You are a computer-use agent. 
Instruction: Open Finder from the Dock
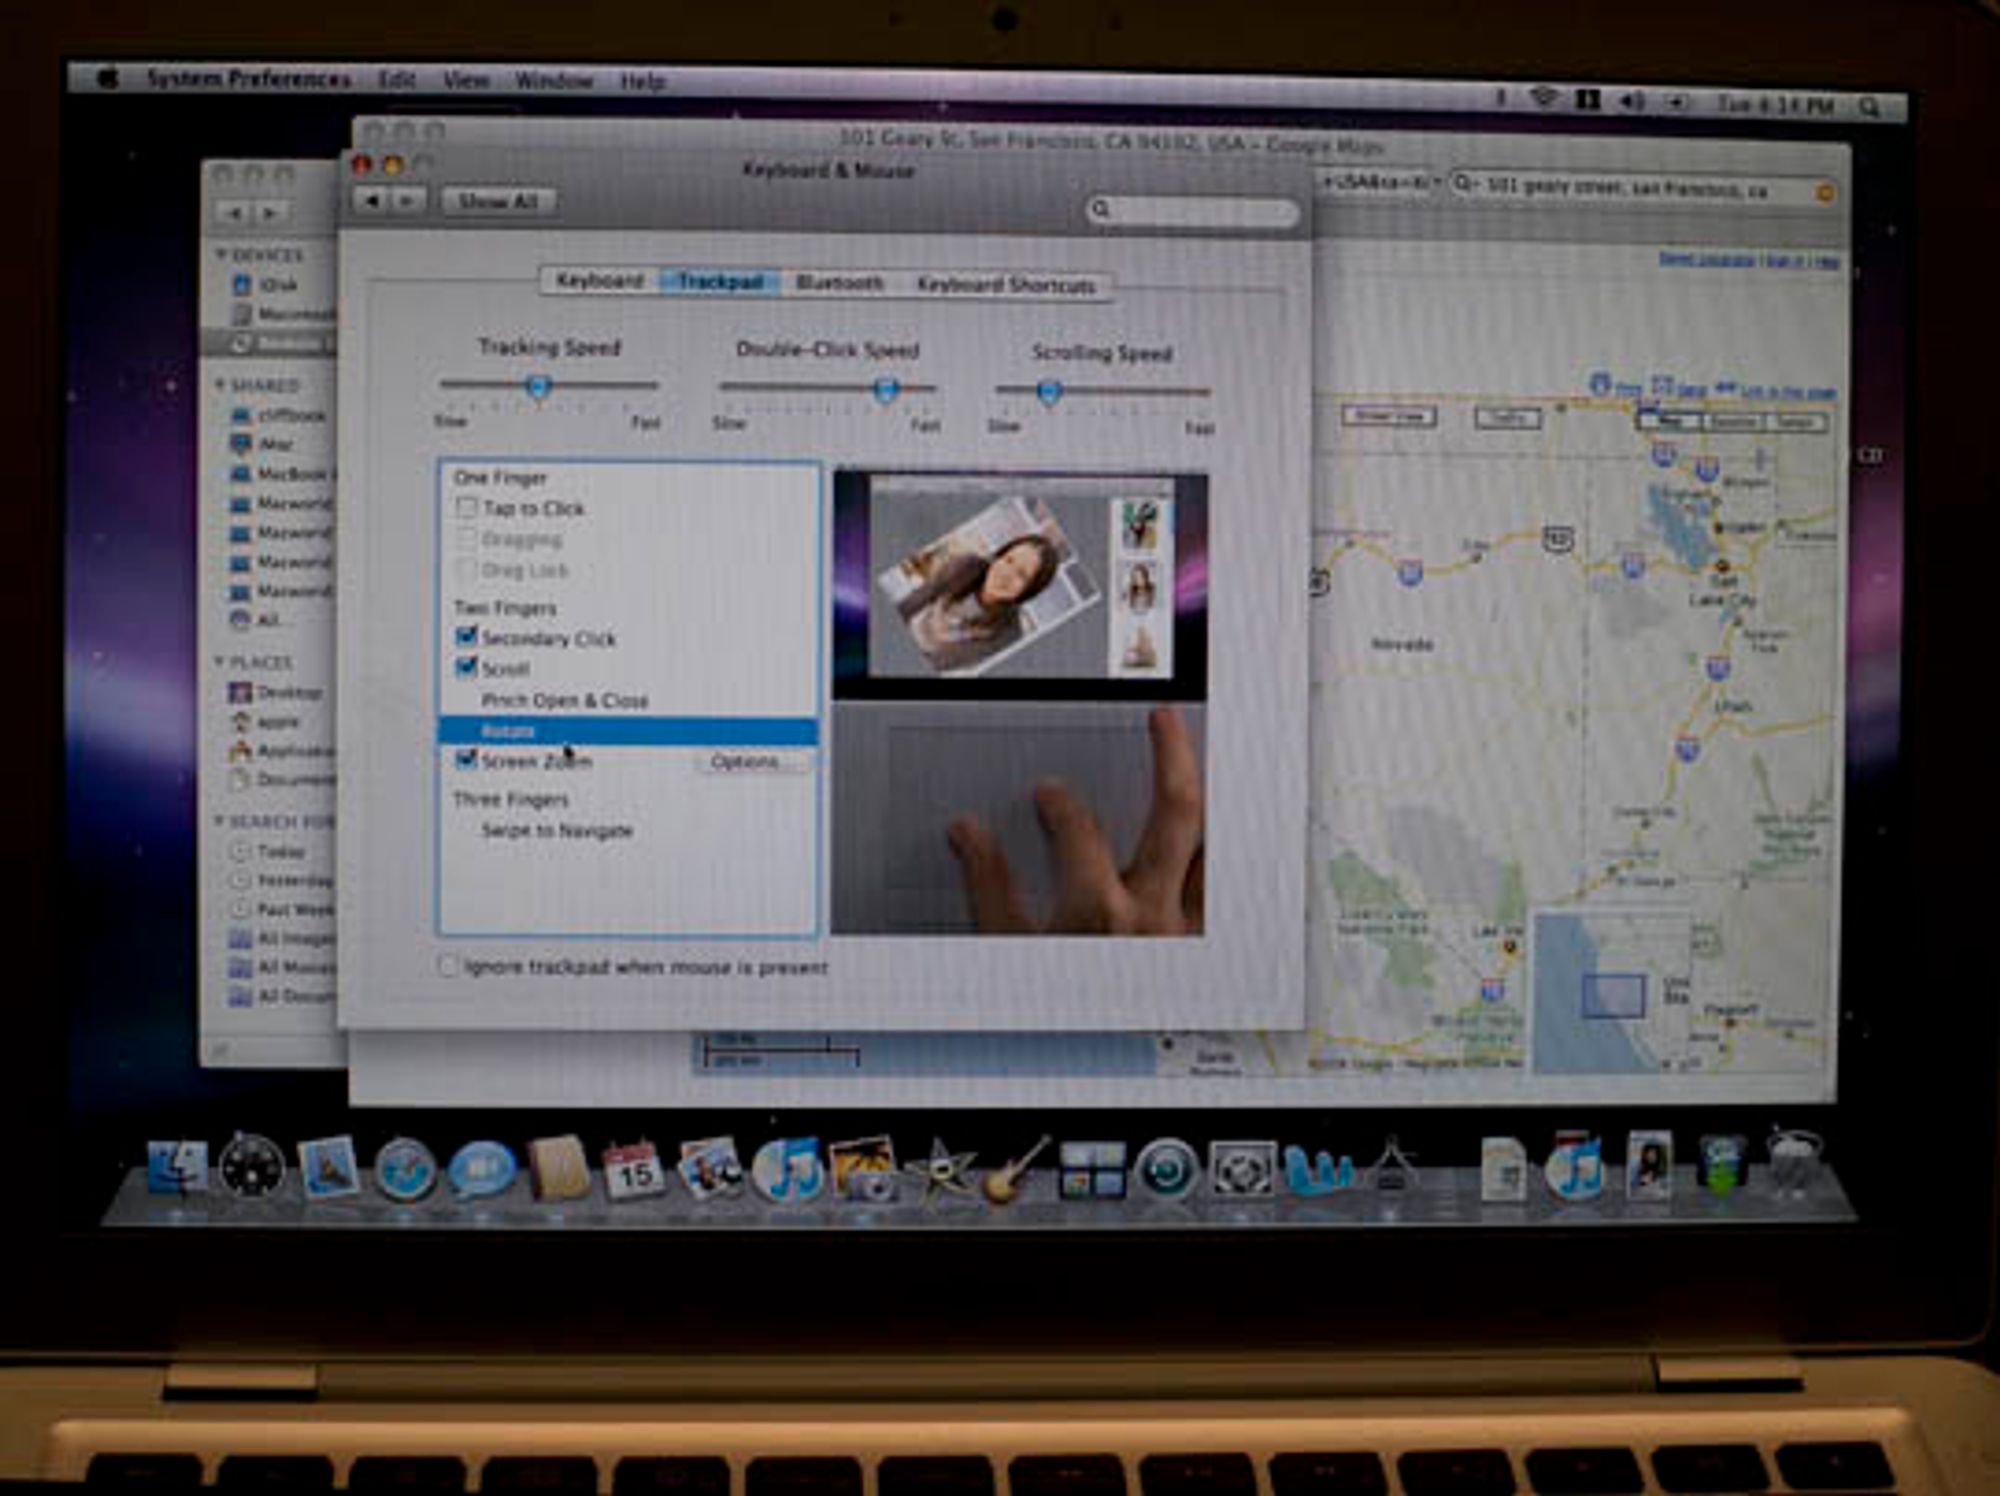click(x=177, y=1168)
